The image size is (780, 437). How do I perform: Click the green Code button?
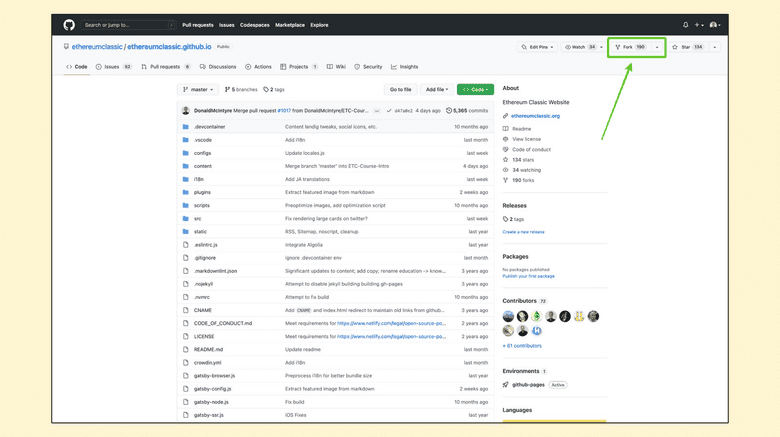pyautogui.click(x=475, y=89)
